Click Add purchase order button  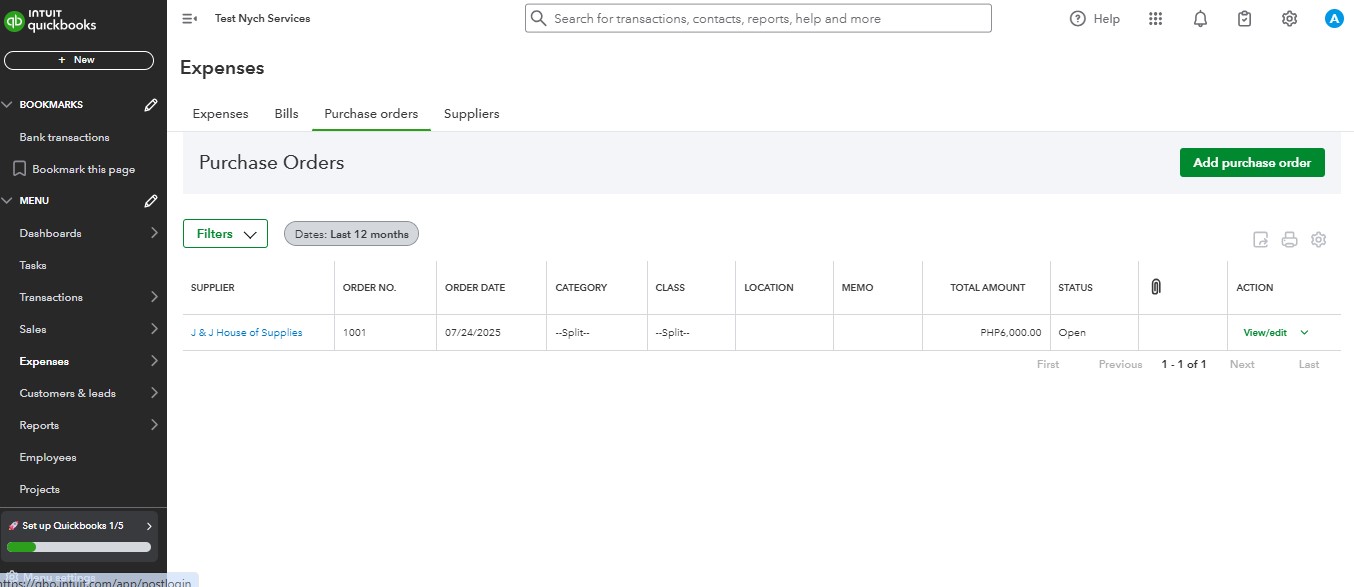coord(1252,163)
